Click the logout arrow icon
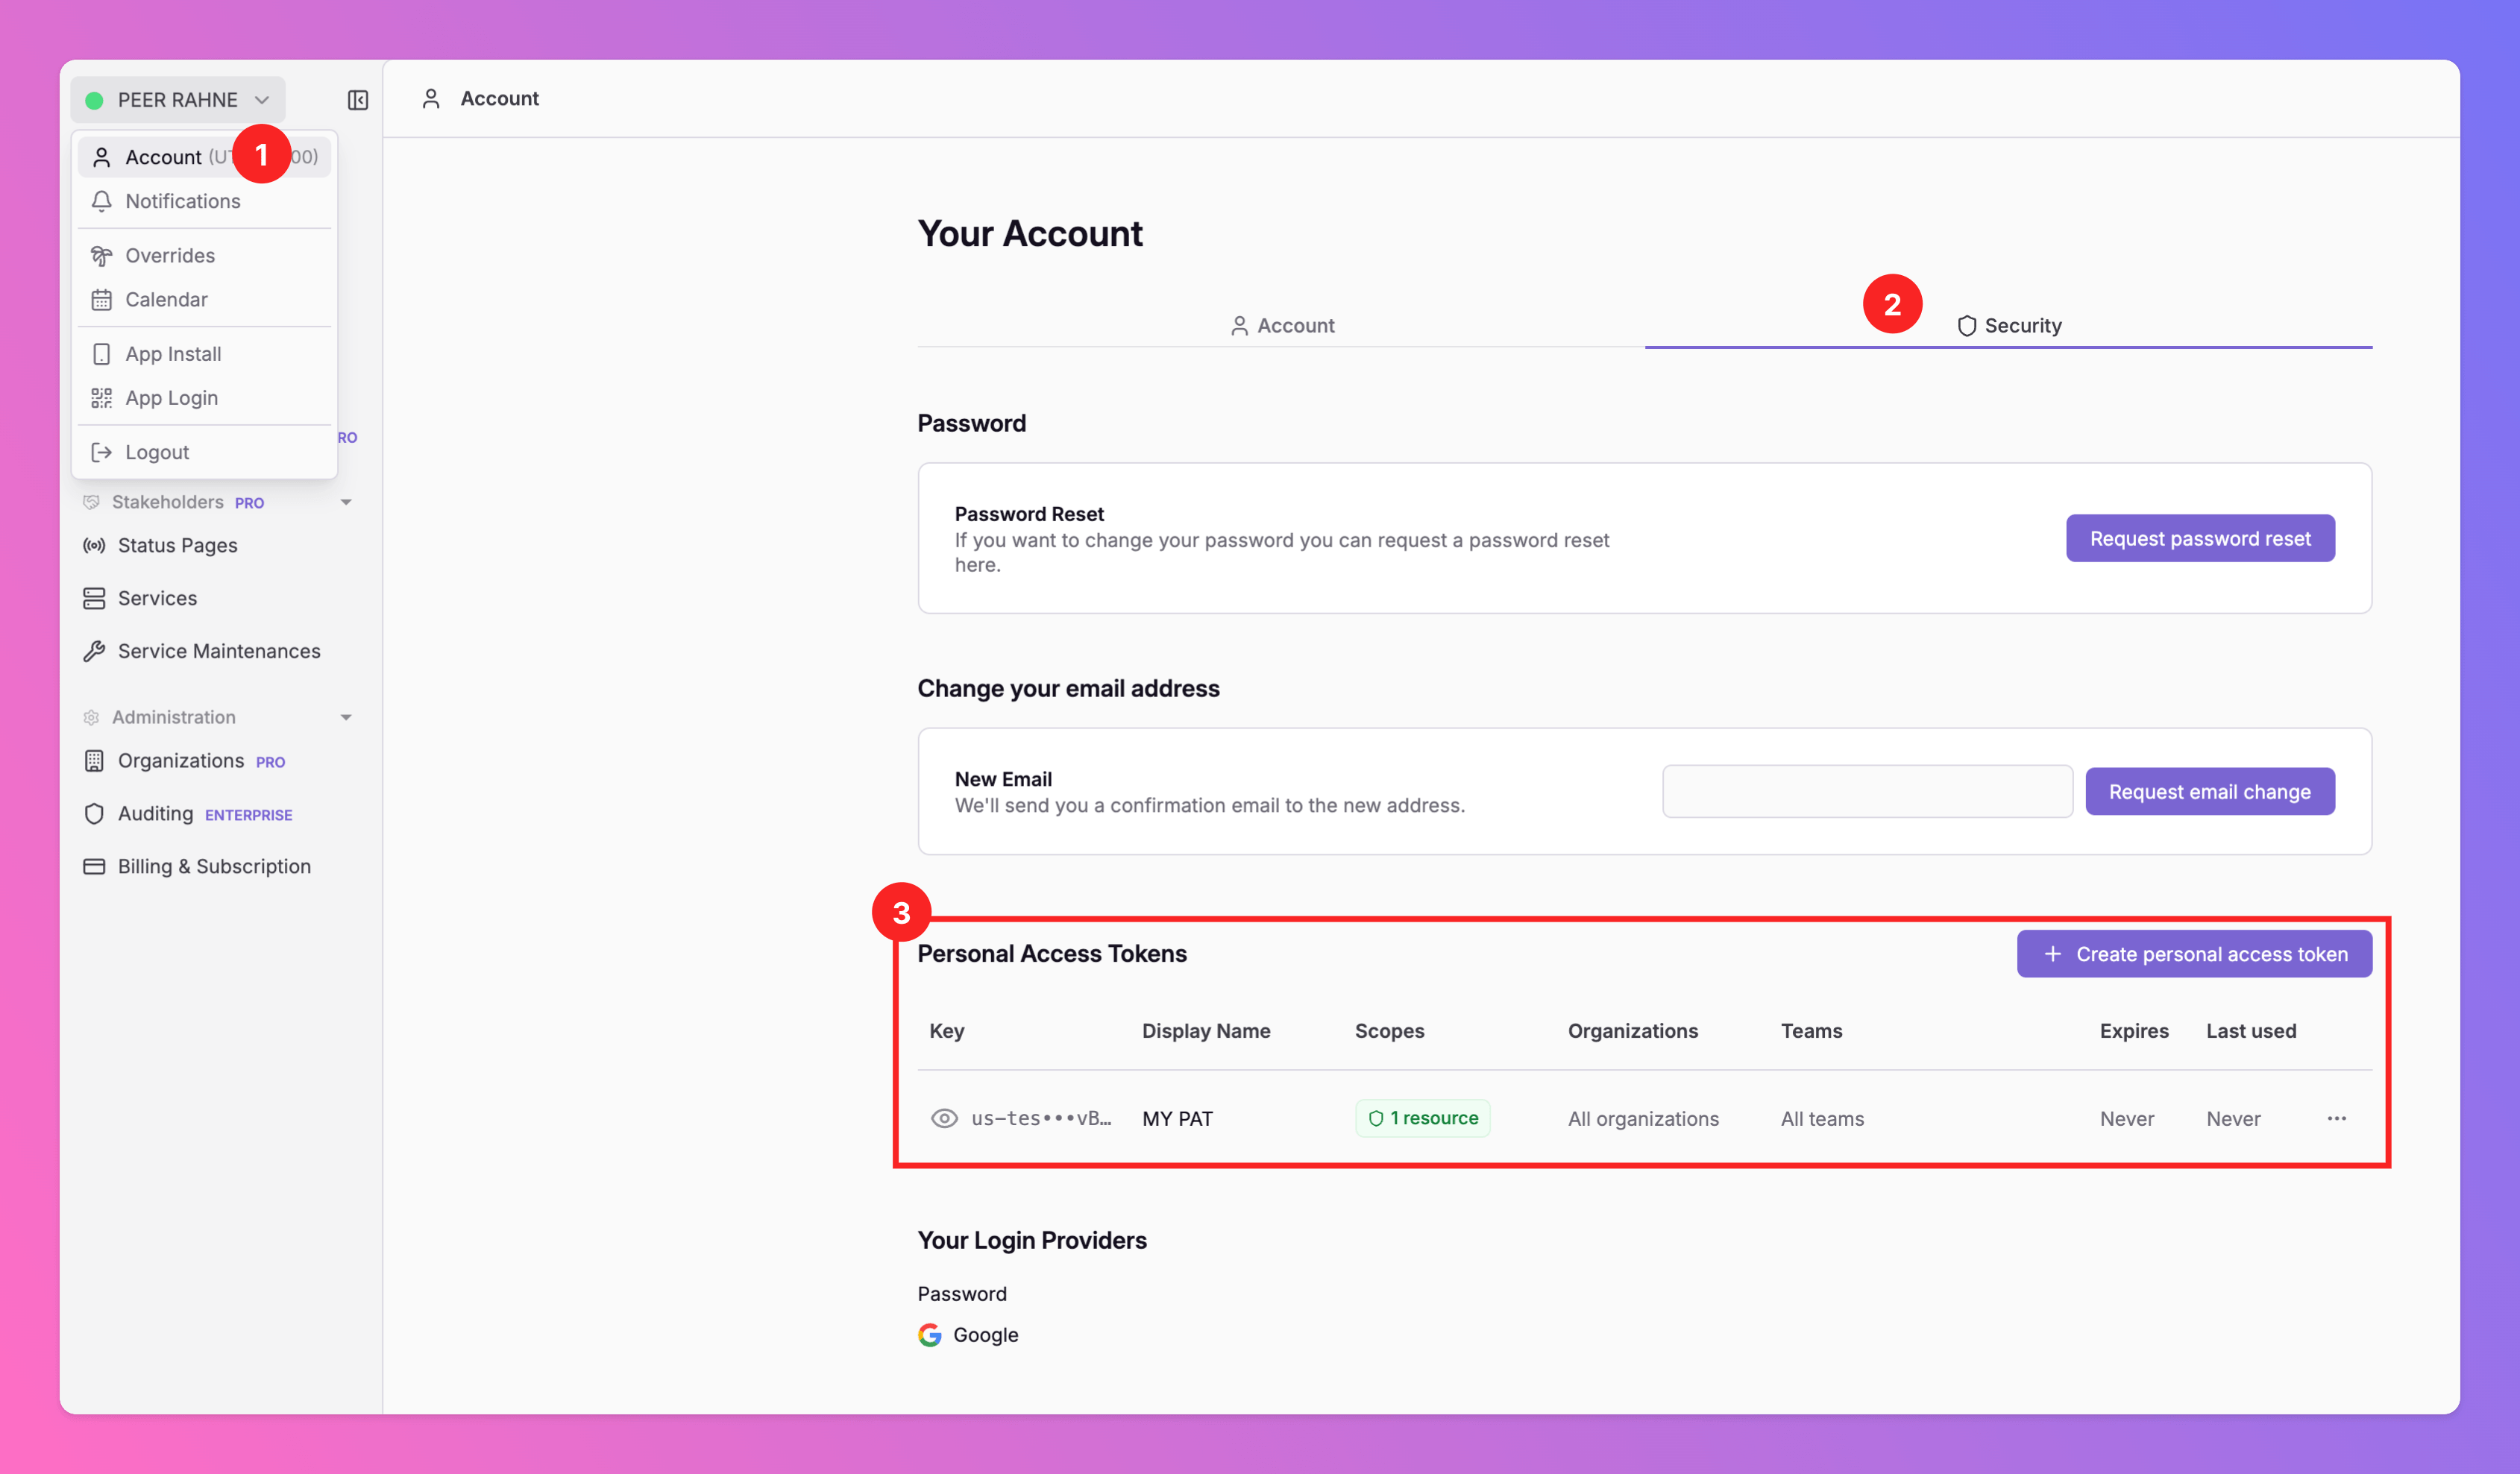This screenshot has height=1474, width=2520. [x=101, y=452]
